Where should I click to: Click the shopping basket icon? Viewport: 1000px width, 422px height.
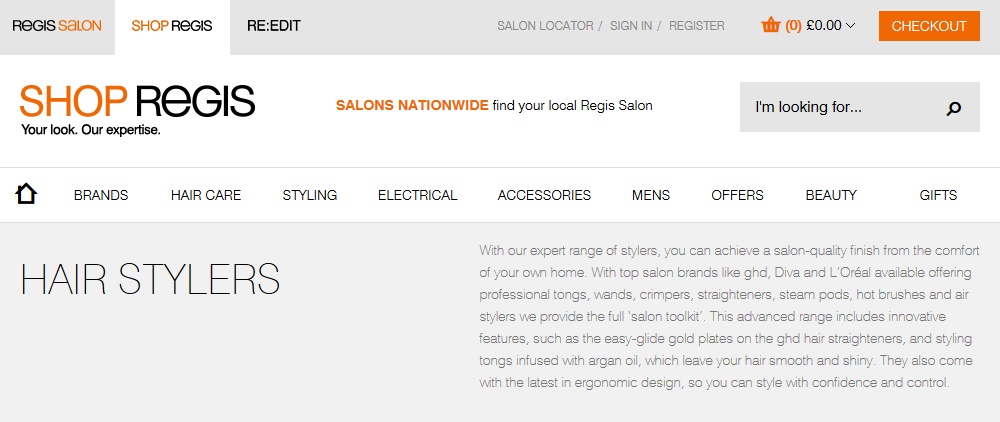[770, 26]
